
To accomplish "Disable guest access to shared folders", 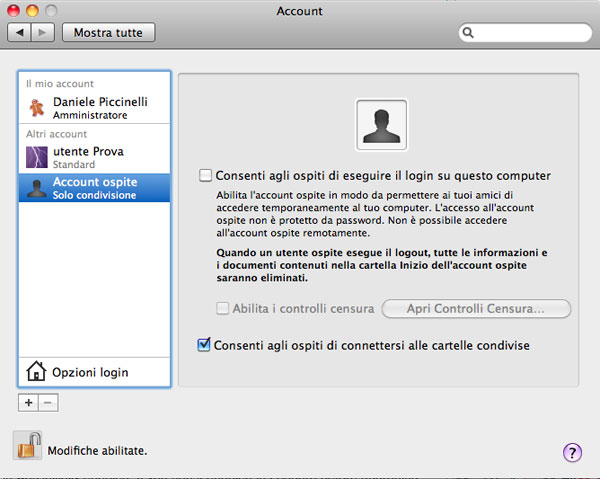I will [205, 345].
